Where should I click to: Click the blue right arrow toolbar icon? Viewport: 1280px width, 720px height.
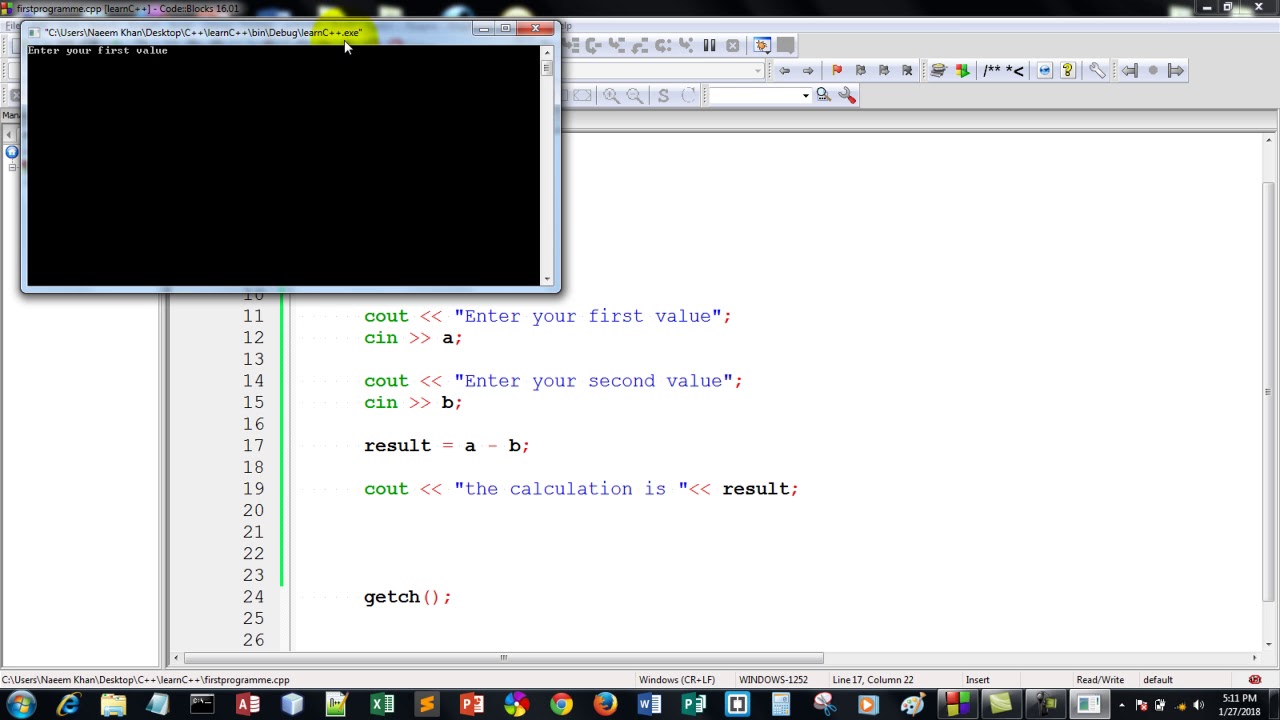(x=1176, y=70)
